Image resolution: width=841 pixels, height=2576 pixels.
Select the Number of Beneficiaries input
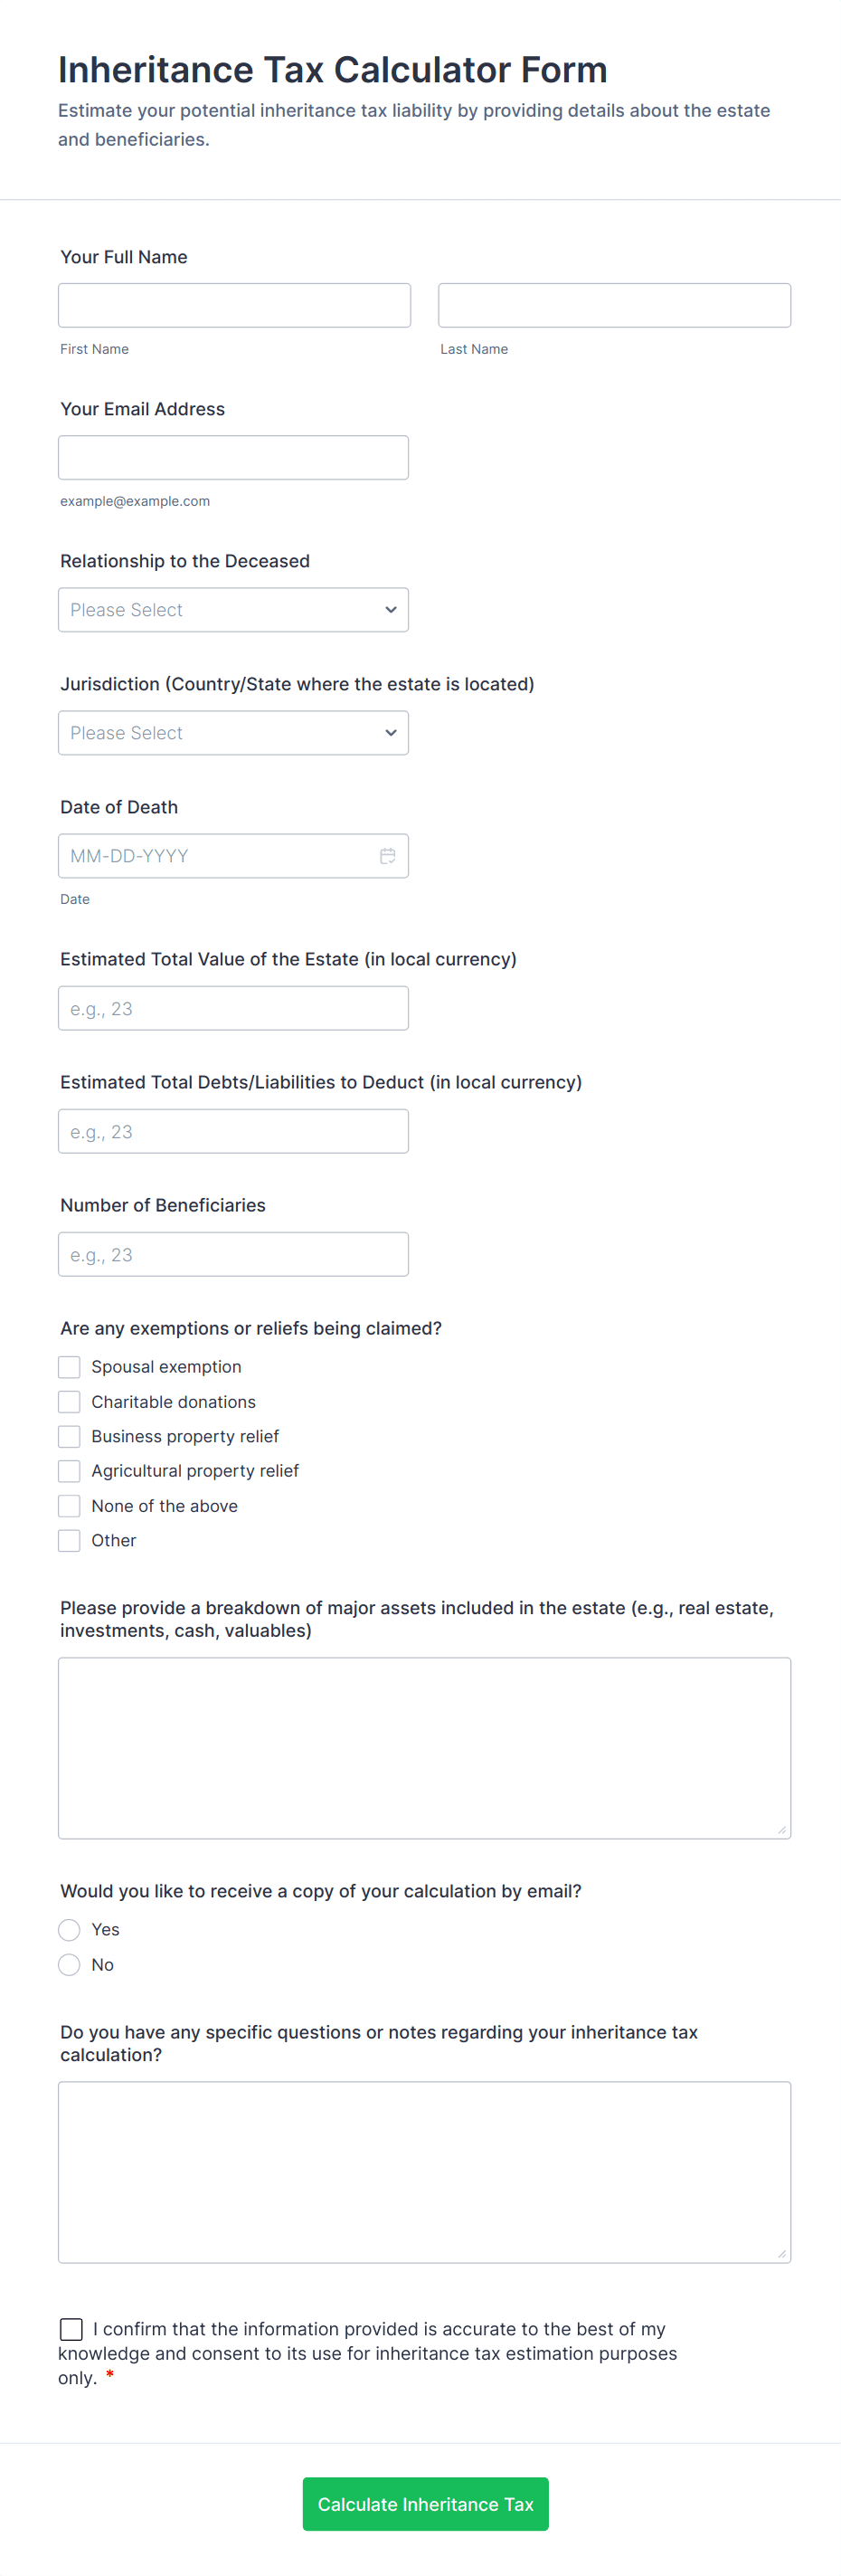(233, 1254)
